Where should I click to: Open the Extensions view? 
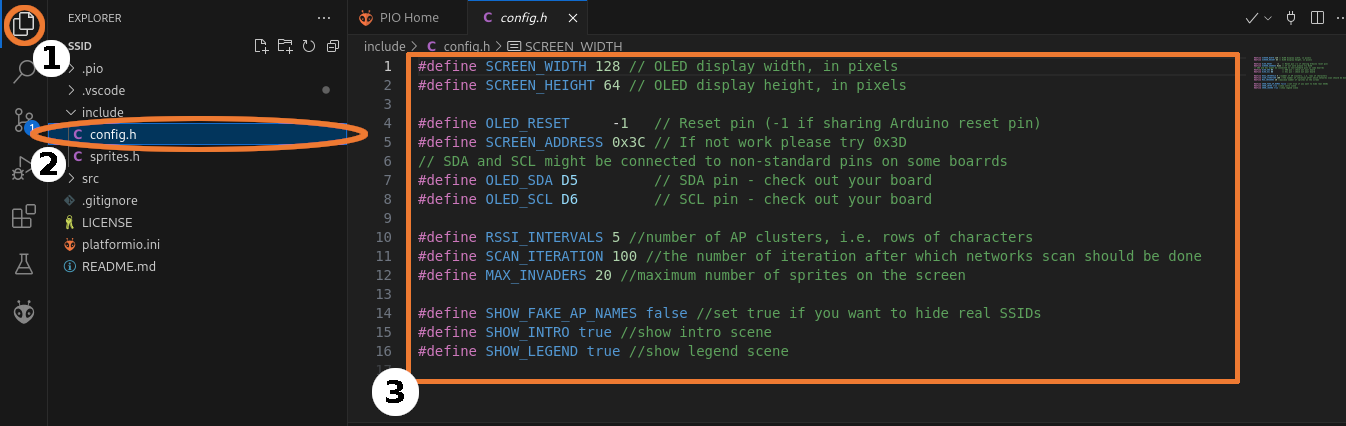point(23,217)
